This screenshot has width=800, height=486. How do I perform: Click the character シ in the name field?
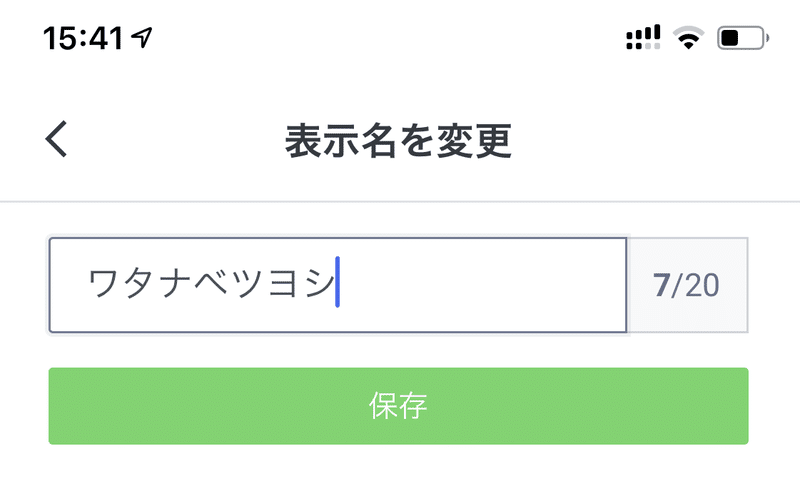coord(316,285)
